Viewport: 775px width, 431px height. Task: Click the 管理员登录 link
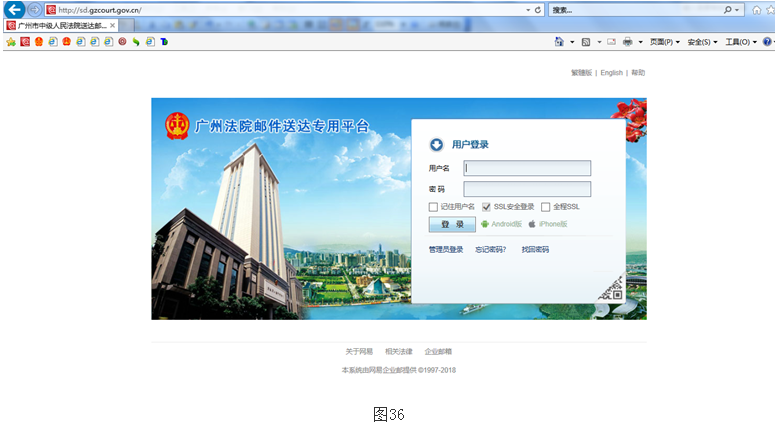click(446, 250)
